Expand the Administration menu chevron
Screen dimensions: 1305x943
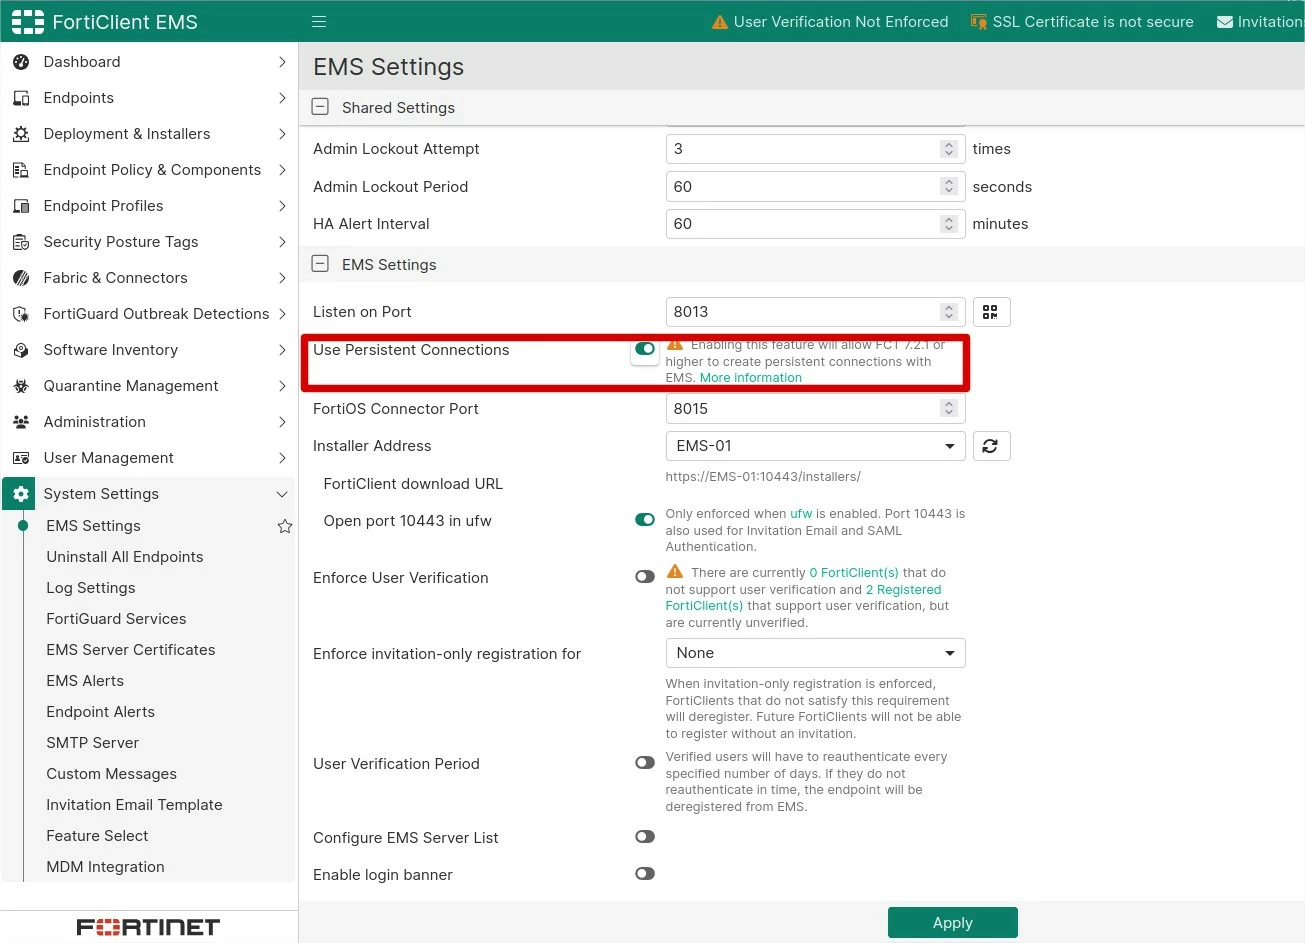[x=282, y=422]
